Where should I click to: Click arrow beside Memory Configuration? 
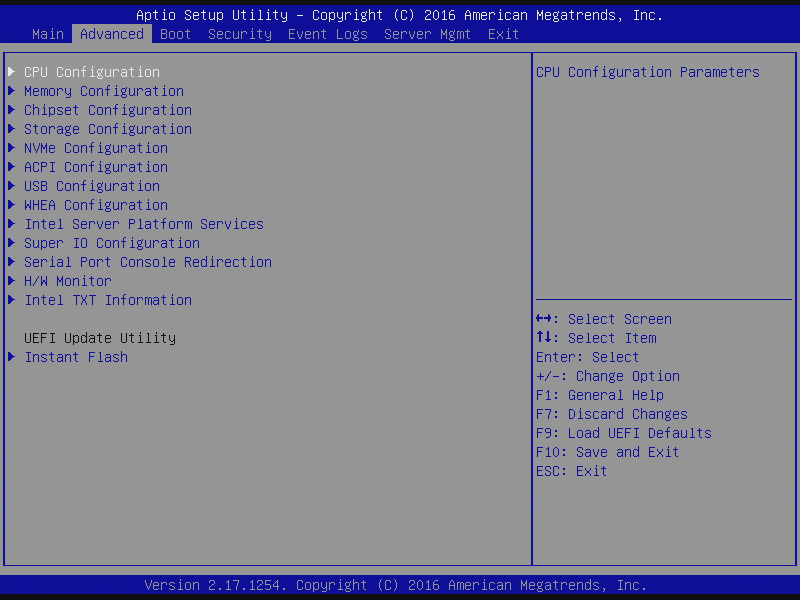click(x=12, y=91)
